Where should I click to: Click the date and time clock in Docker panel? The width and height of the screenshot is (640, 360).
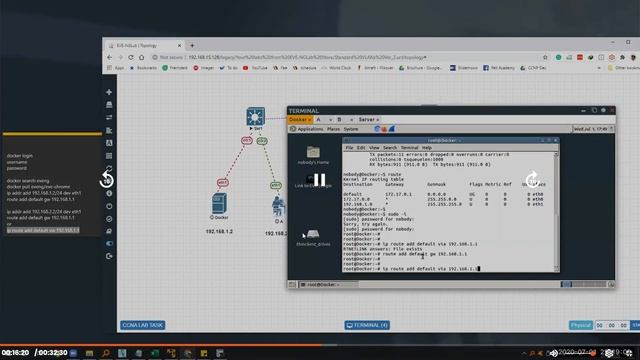pyautogui.click(x=591, y=129)
